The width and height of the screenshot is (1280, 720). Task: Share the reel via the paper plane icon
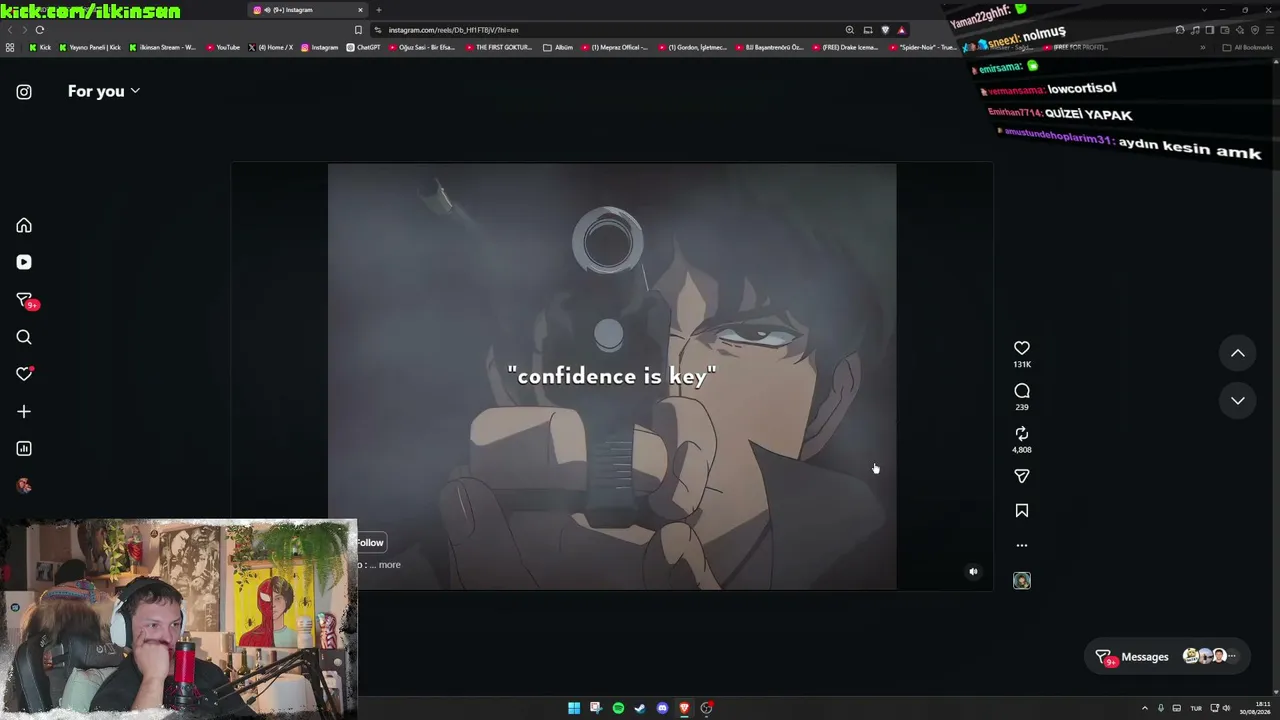point(1022,477)
